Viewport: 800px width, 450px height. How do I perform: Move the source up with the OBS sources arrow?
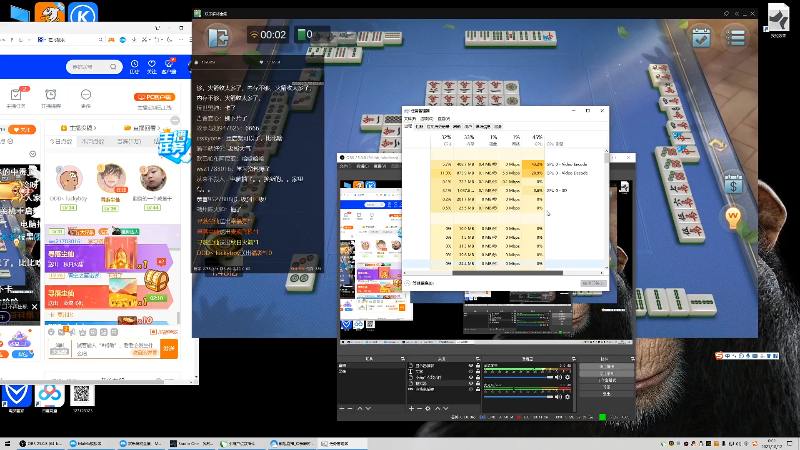coord(437,409)
